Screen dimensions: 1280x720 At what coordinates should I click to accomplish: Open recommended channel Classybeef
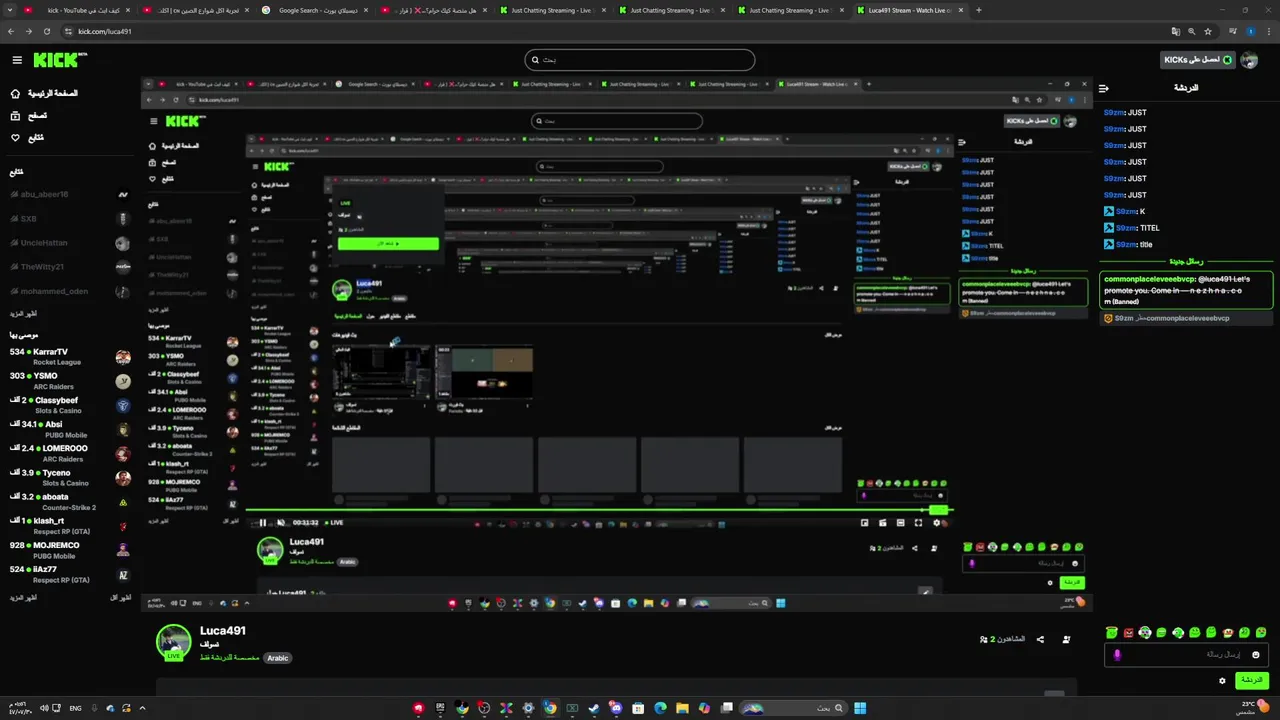(x=69, y=405)
